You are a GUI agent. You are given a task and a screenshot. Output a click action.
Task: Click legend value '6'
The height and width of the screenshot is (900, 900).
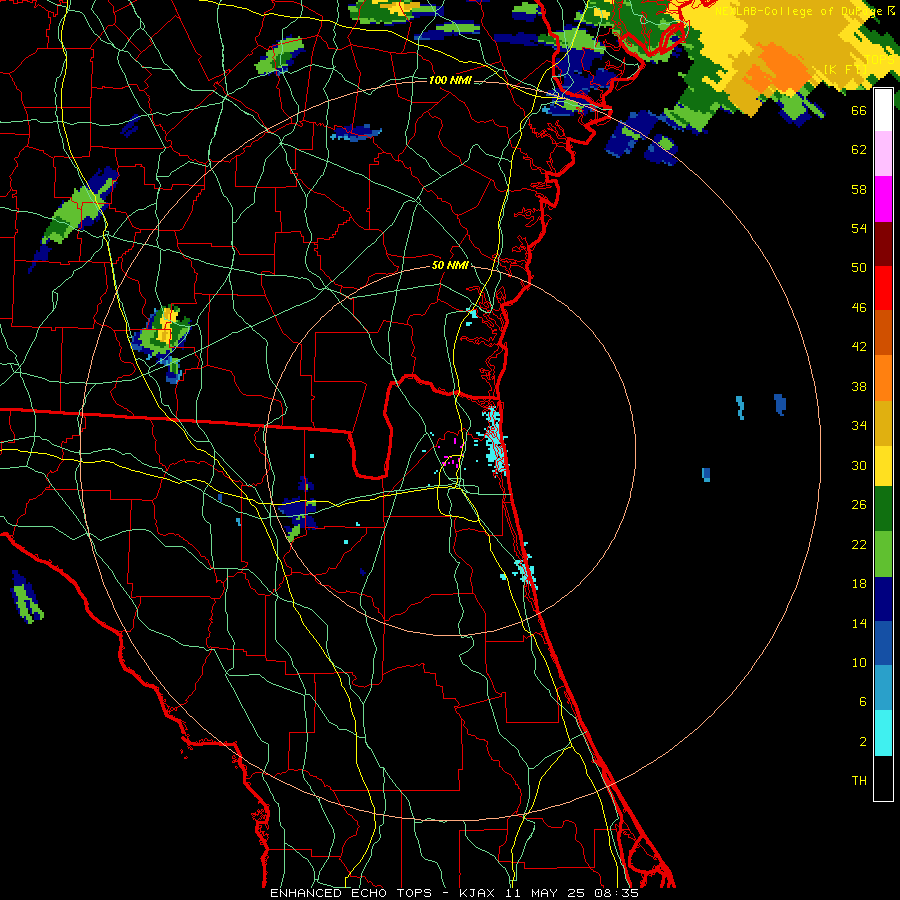click(x=862, y=701)
